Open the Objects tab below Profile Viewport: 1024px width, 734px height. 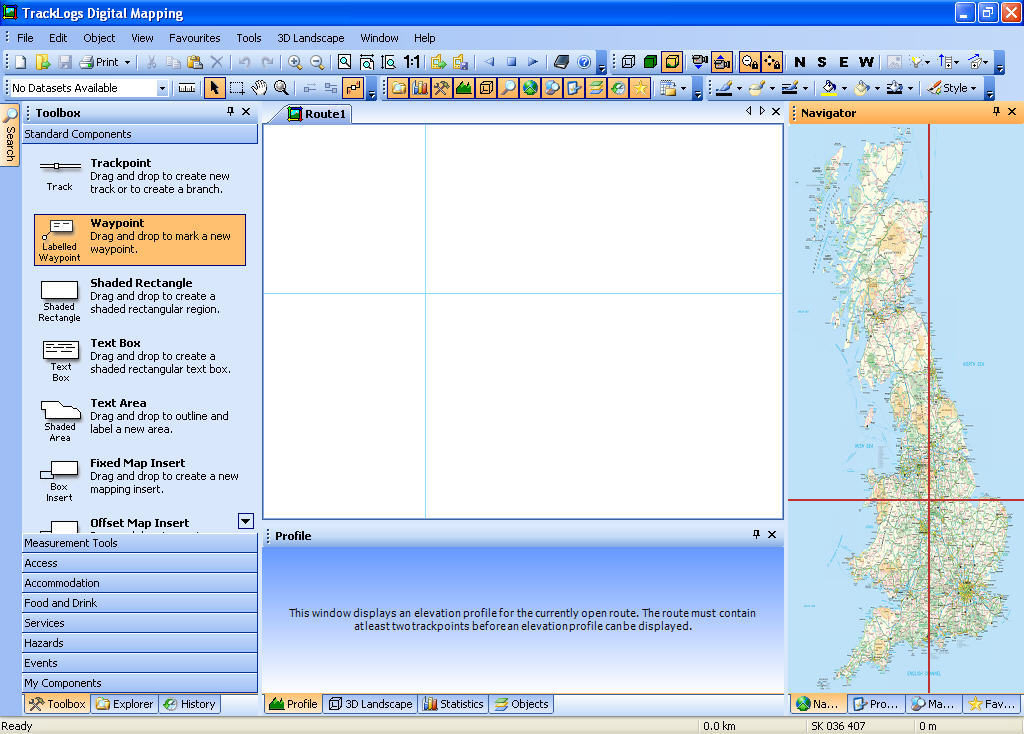(x=521, y=704)
